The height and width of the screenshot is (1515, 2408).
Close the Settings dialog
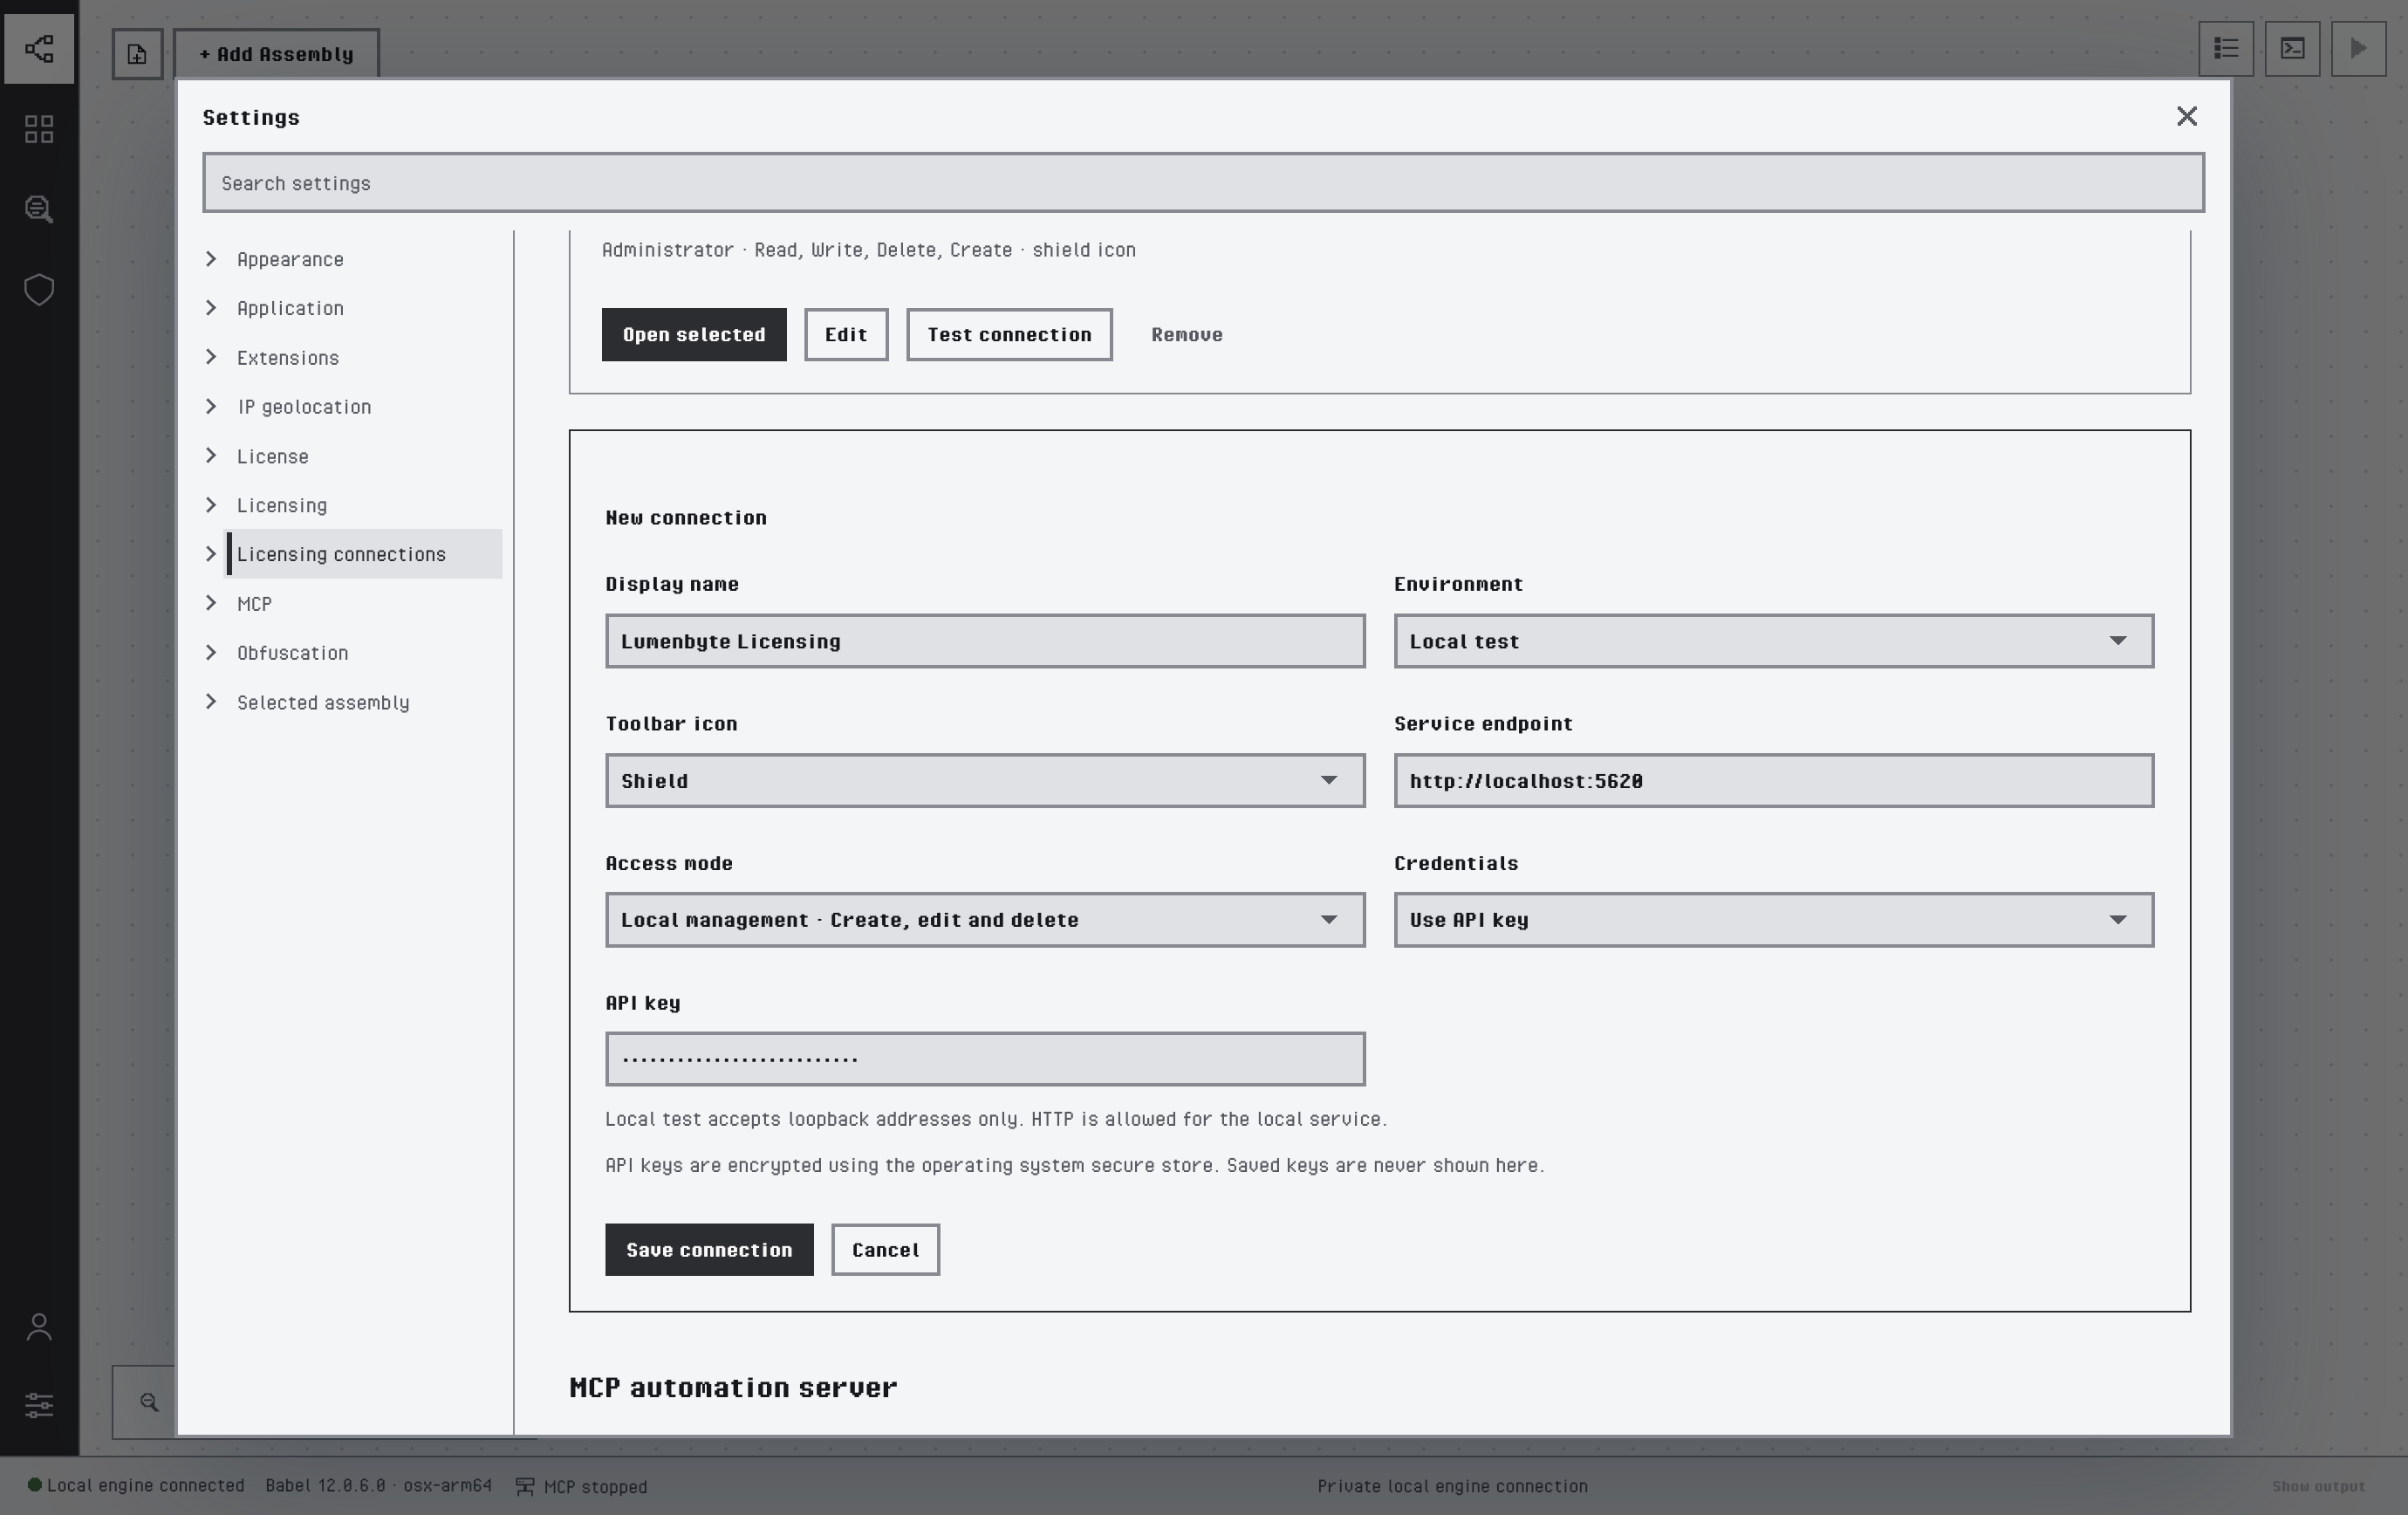[x=2186, y=117]
